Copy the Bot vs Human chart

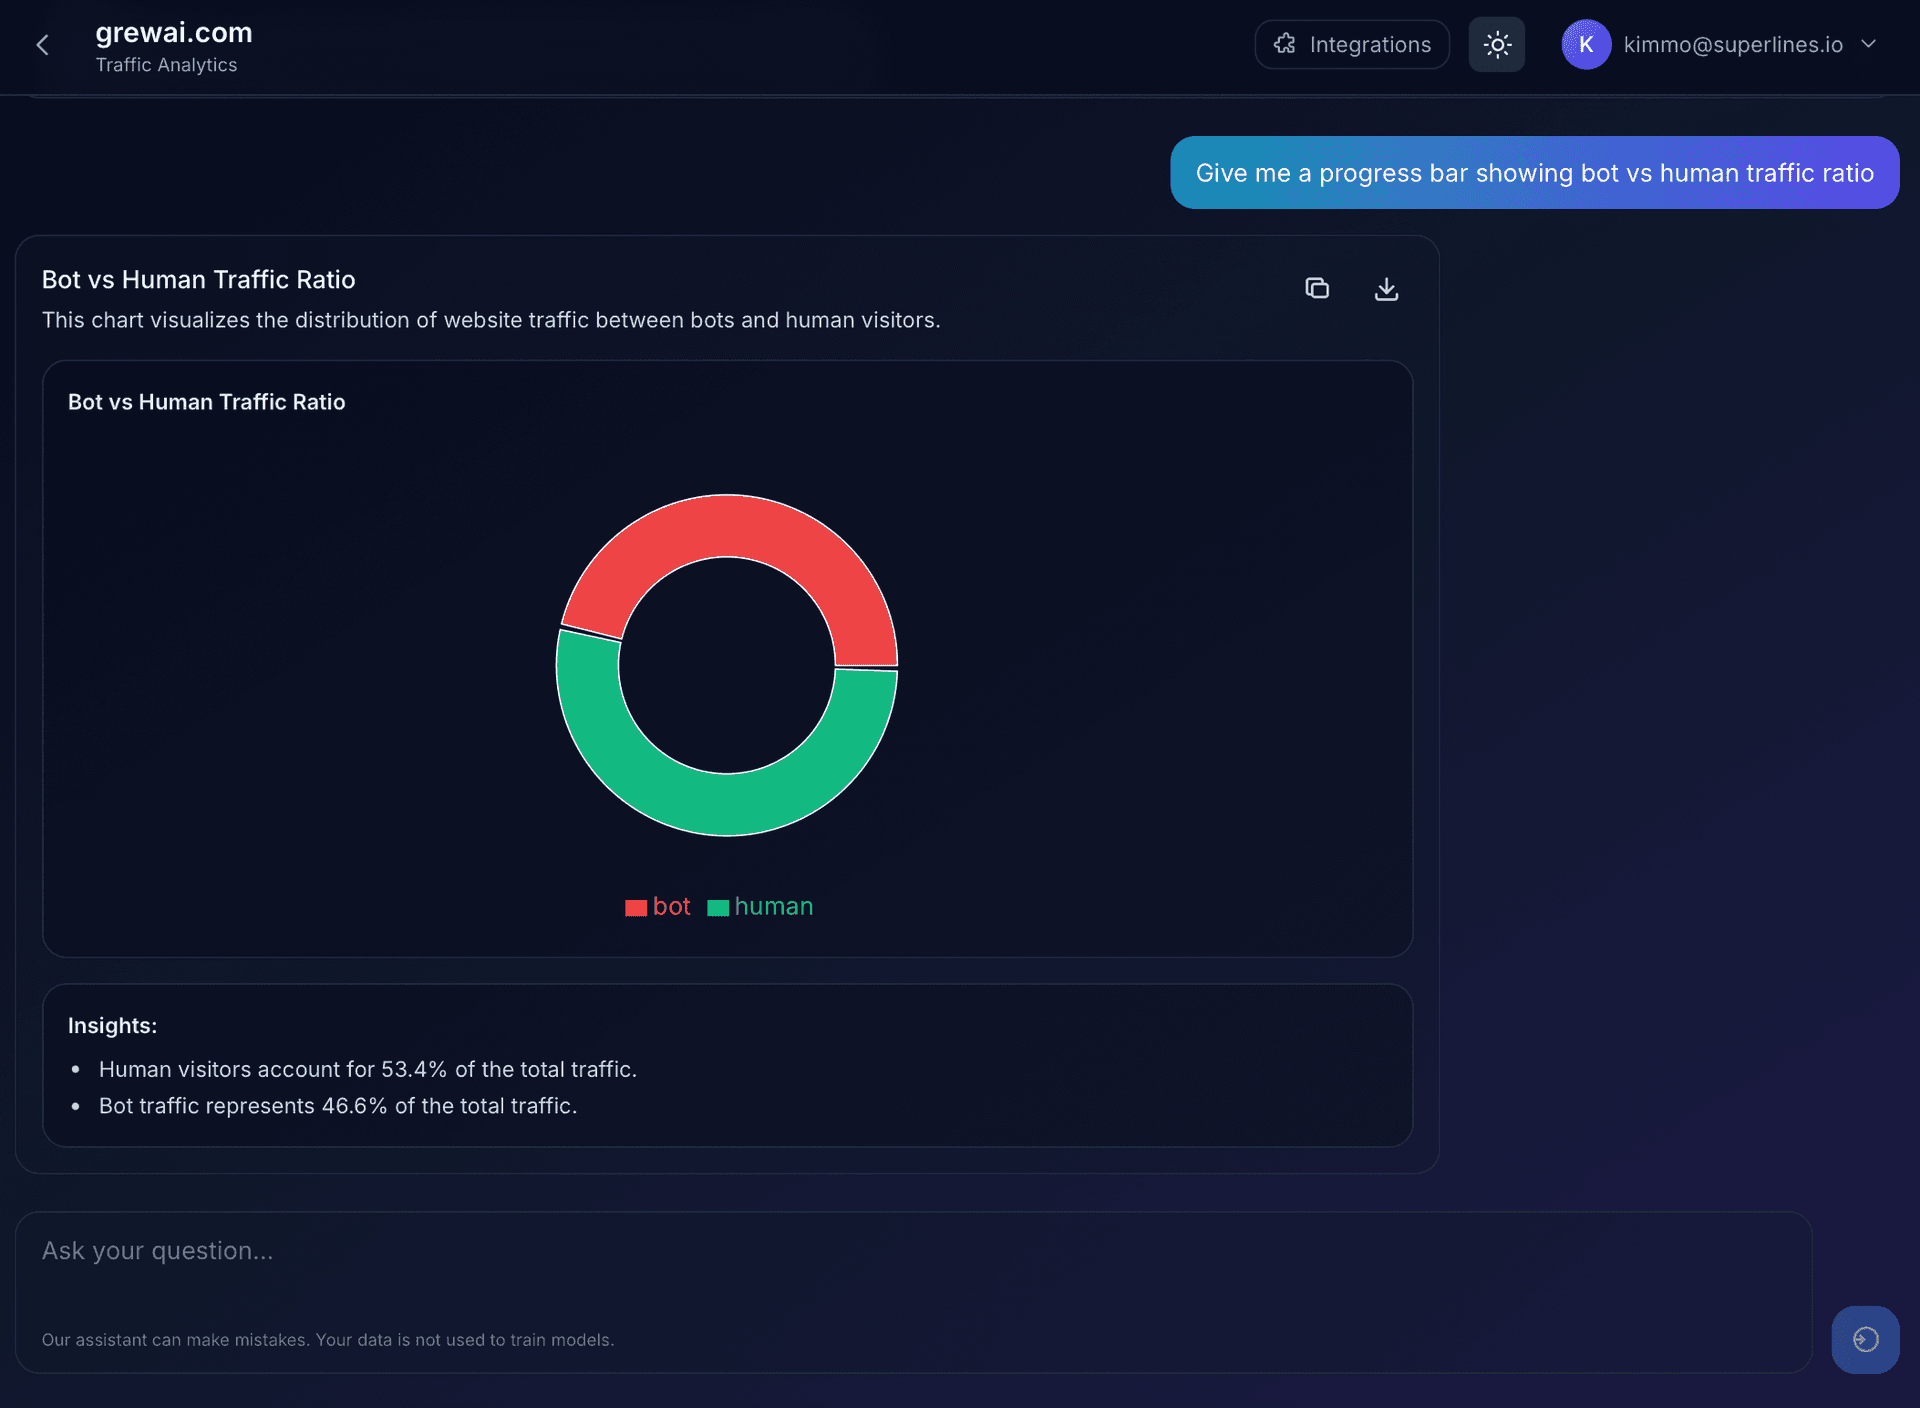[x=1317, y=288]
